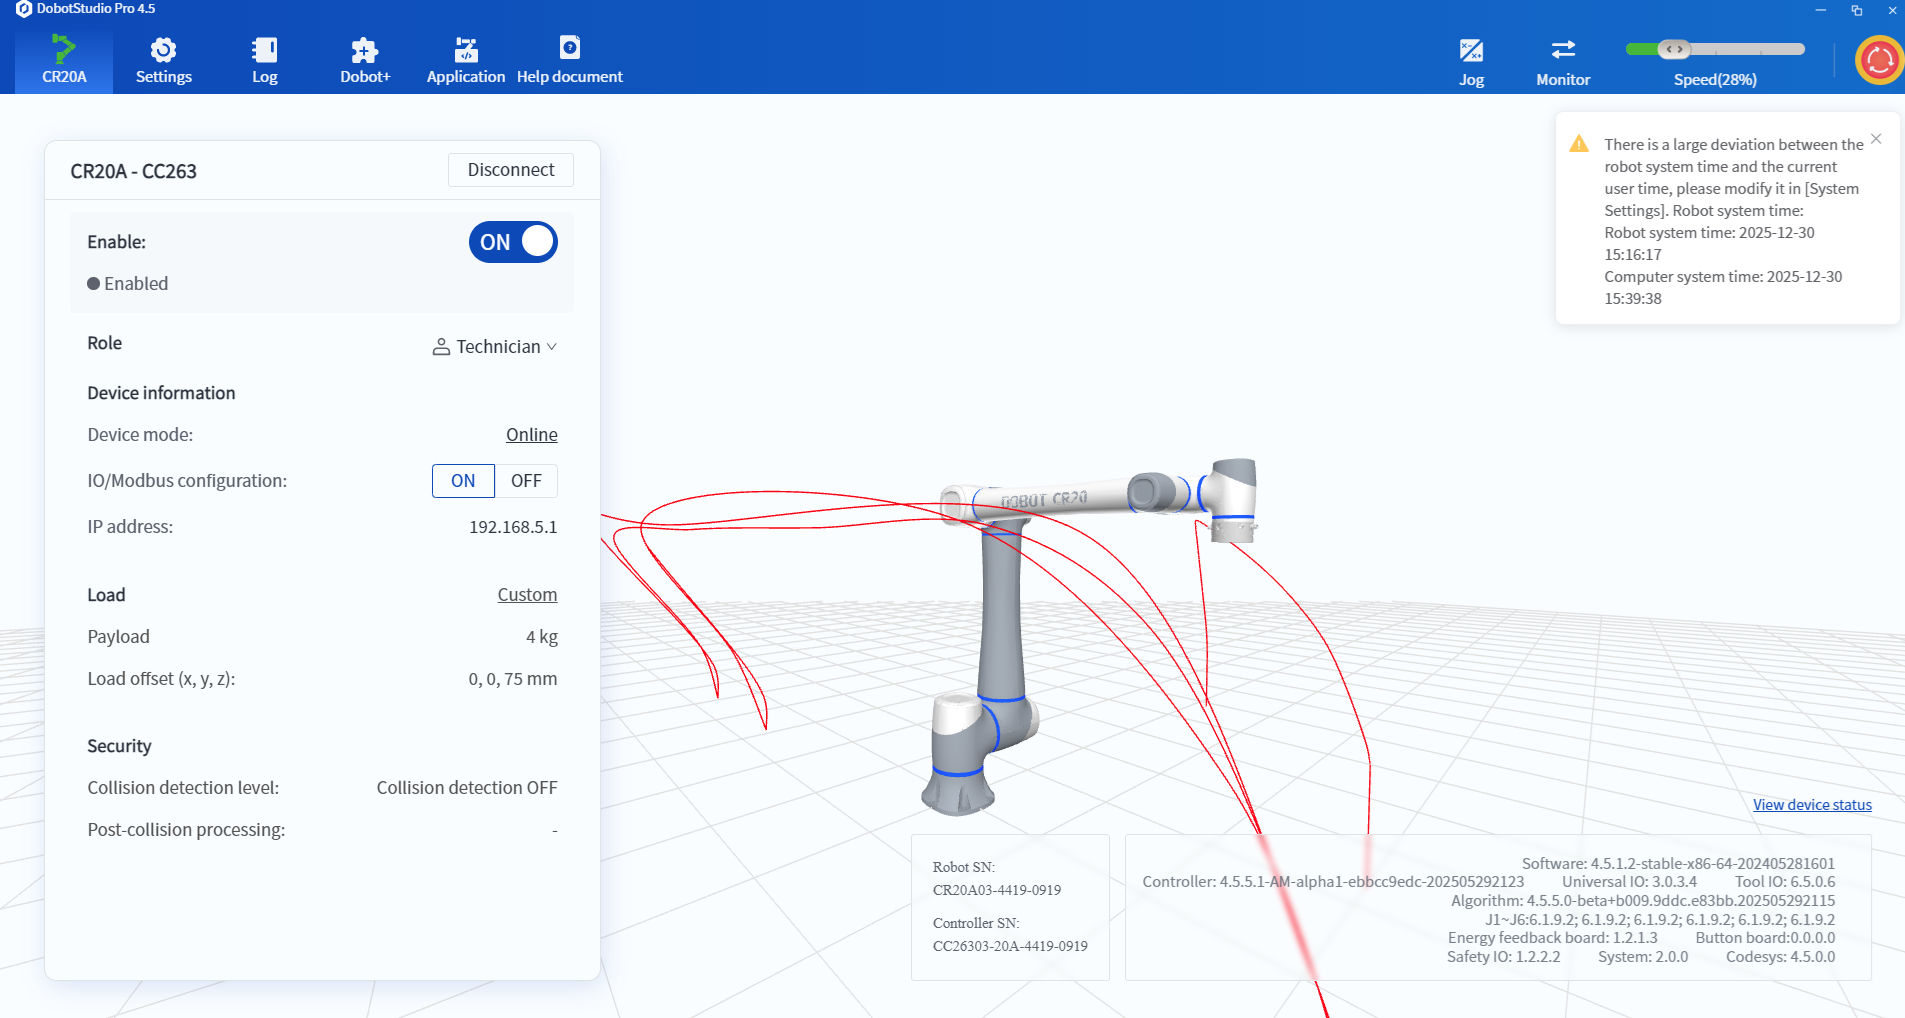Click the Enabled status indicator
Screen dimensions: 1905x1018
tap(128, 284)
